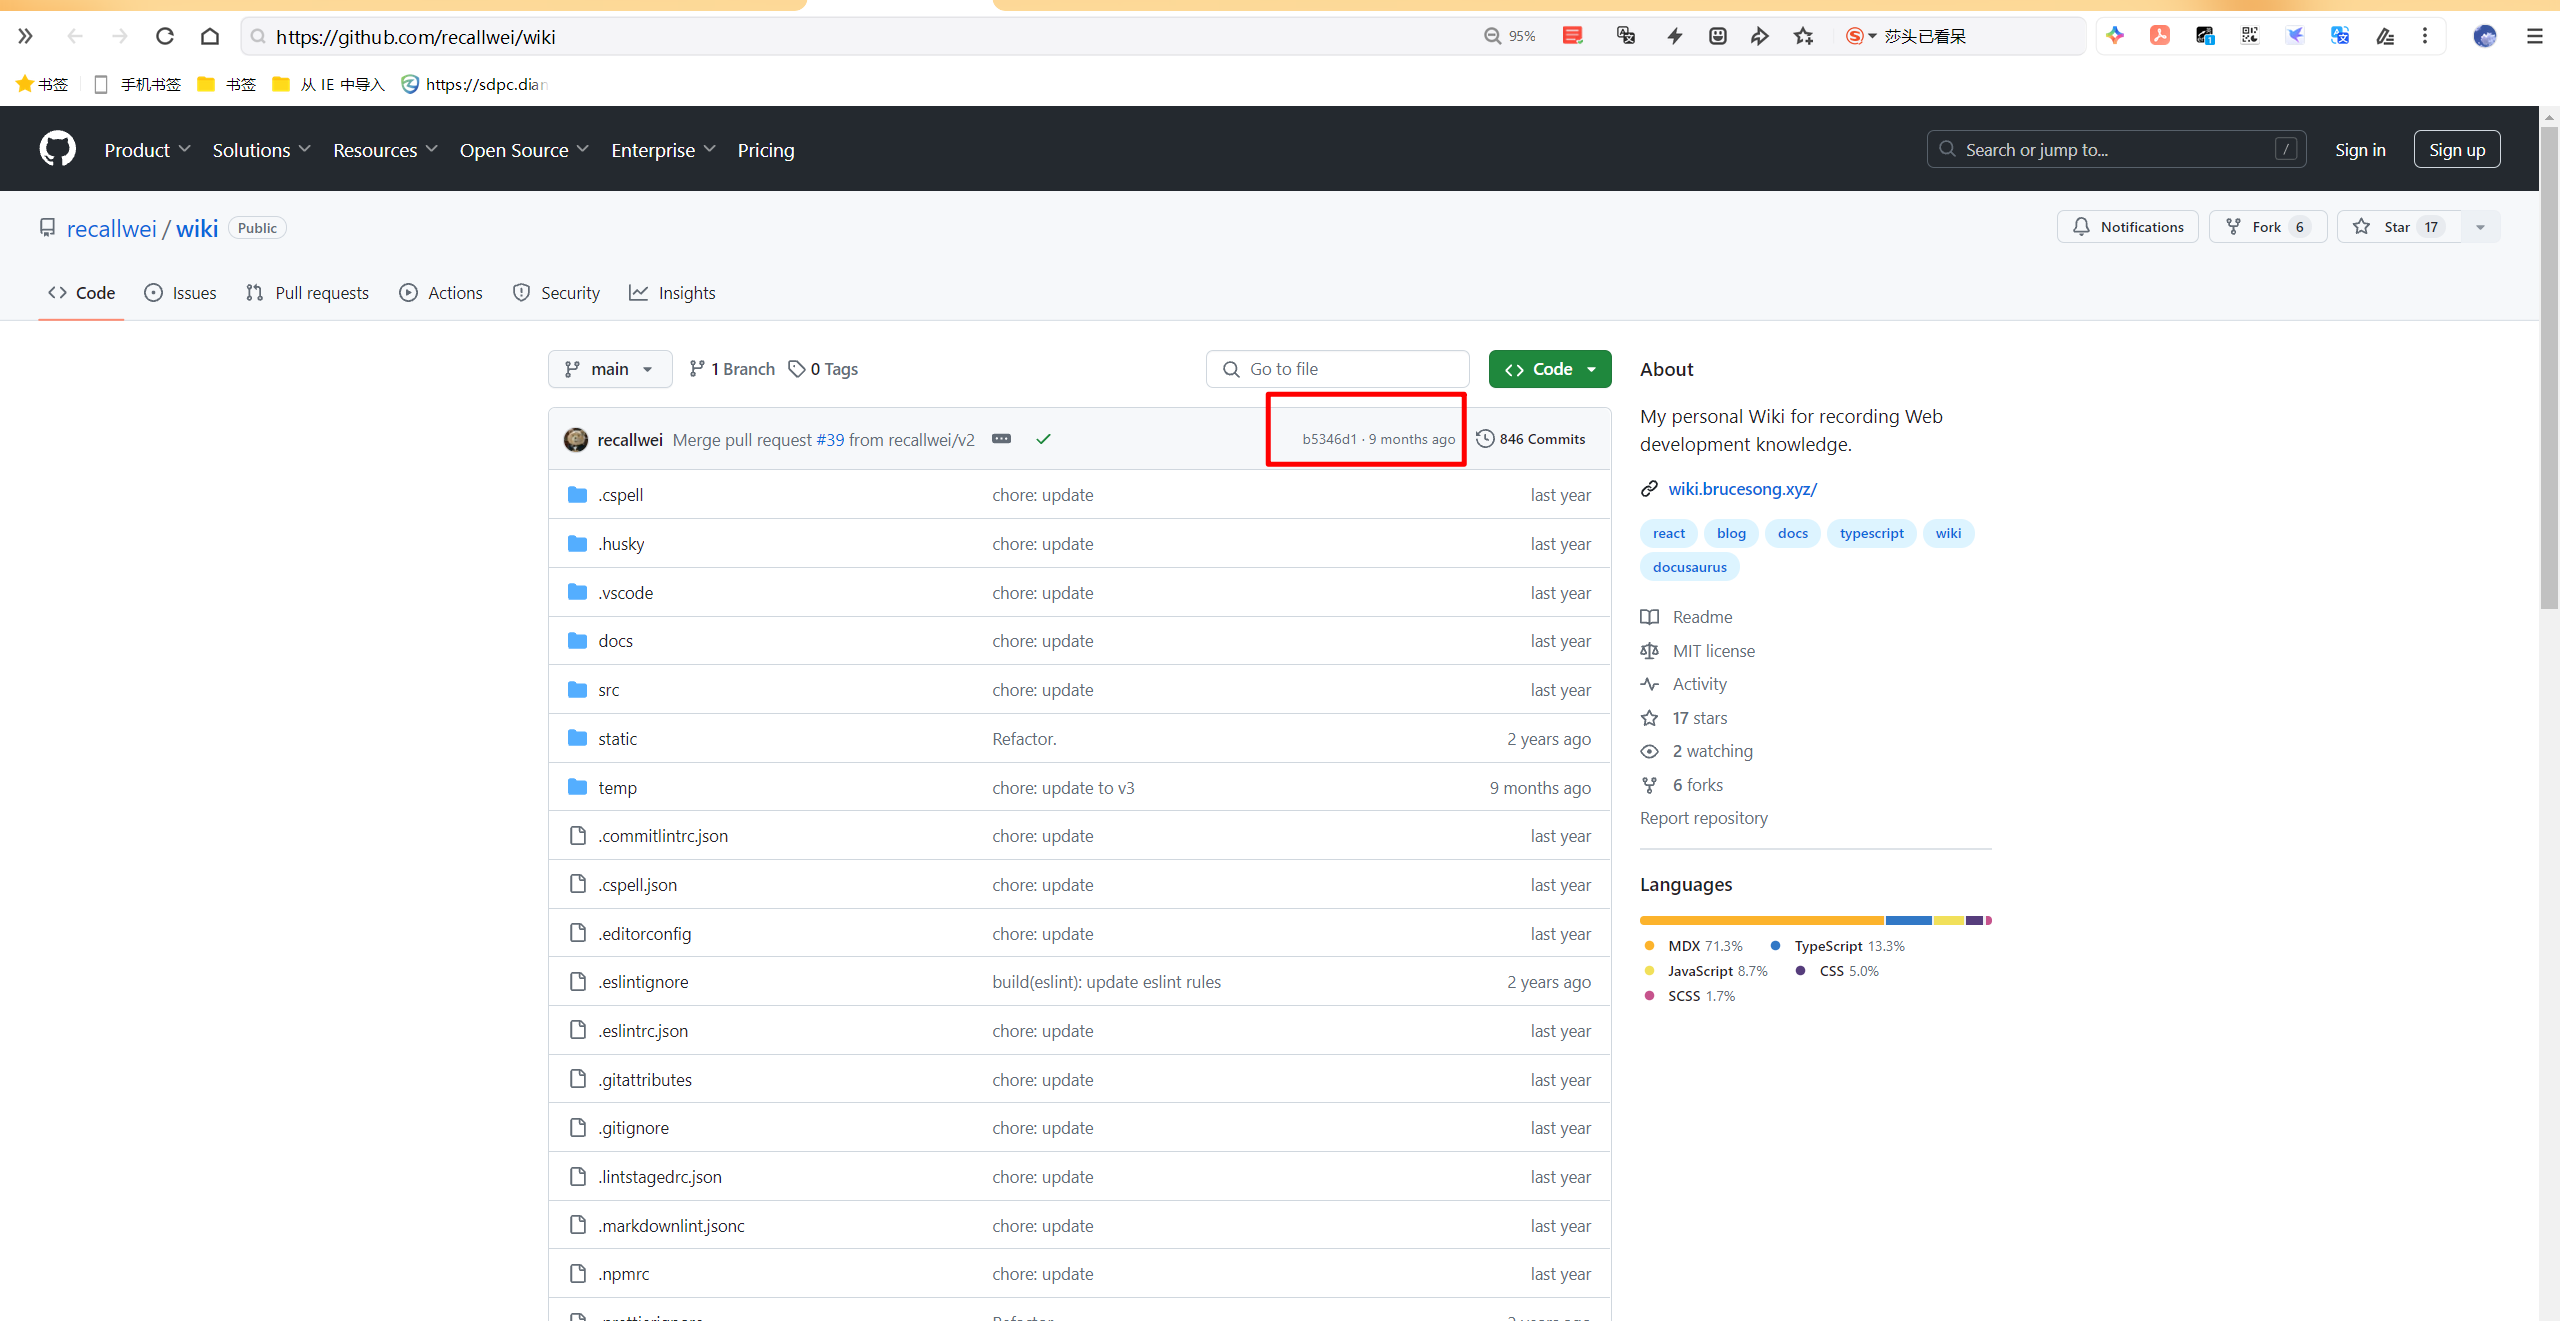Click the MDX segment of language bar
Viewport: 2560px width, 1321px height.
point(1762,920)
